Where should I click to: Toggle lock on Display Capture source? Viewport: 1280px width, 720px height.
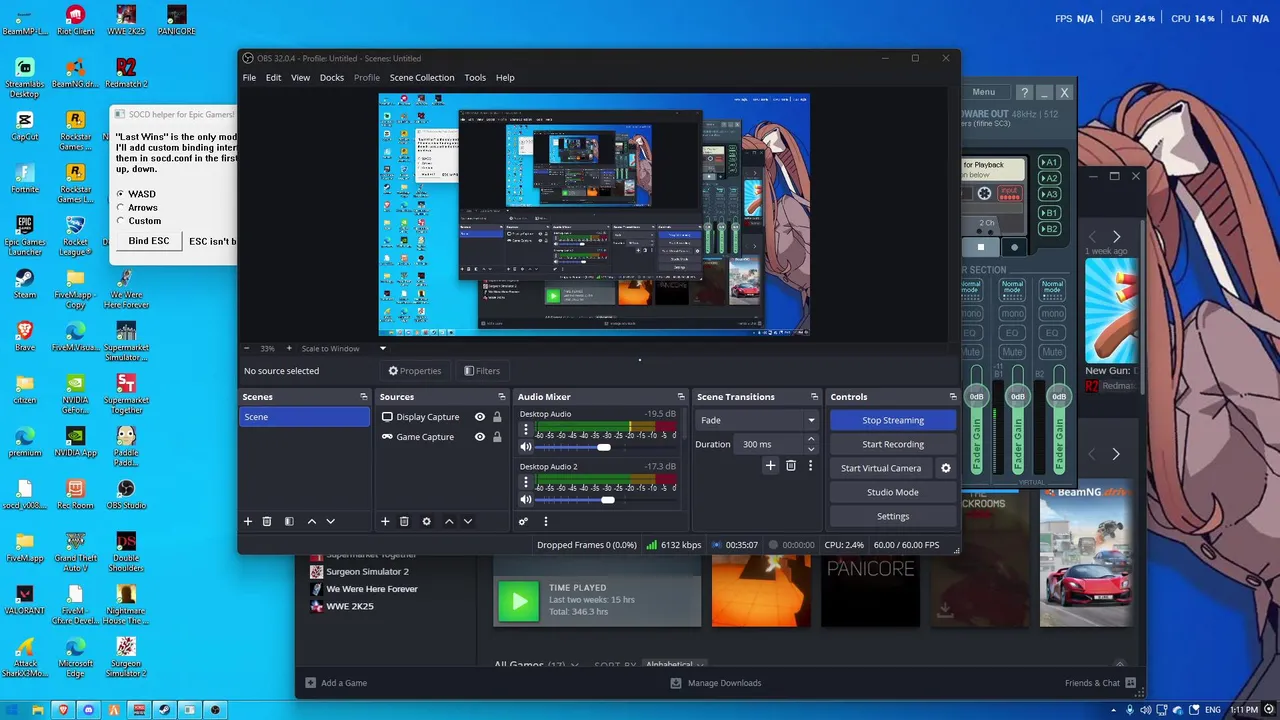[497, 417]
